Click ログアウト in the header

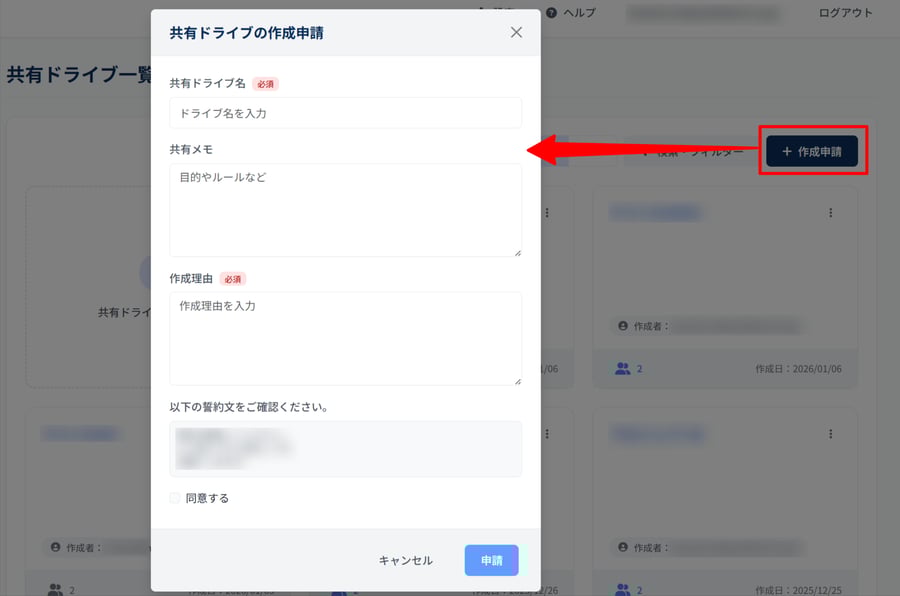click(845, 13)
